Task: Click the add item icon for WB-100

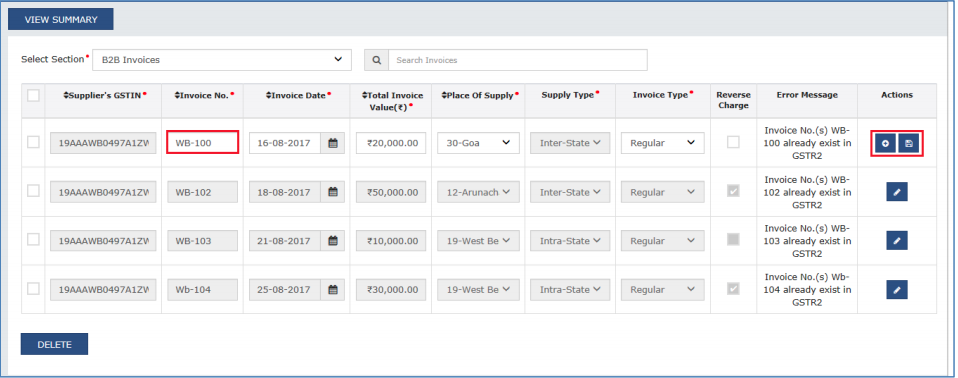Action: click(885, 144)
